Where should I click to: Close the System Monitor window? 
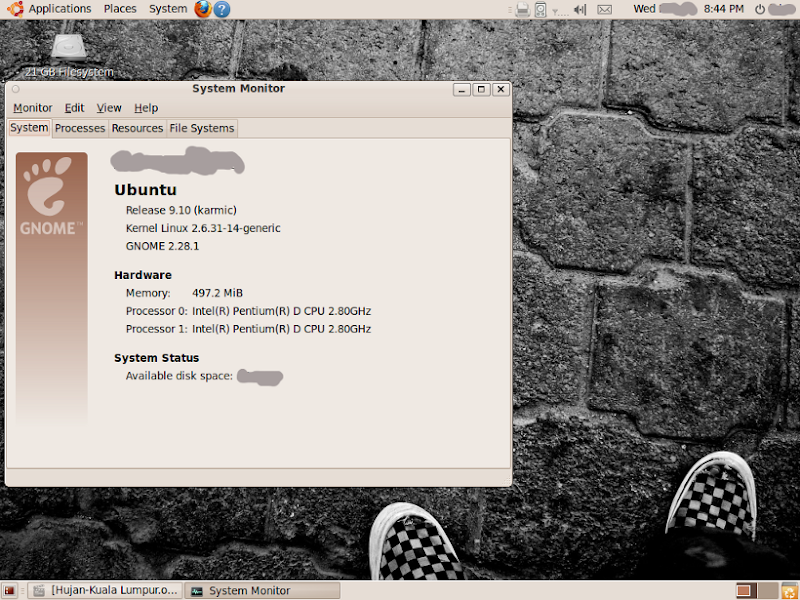tap(501, 89)
